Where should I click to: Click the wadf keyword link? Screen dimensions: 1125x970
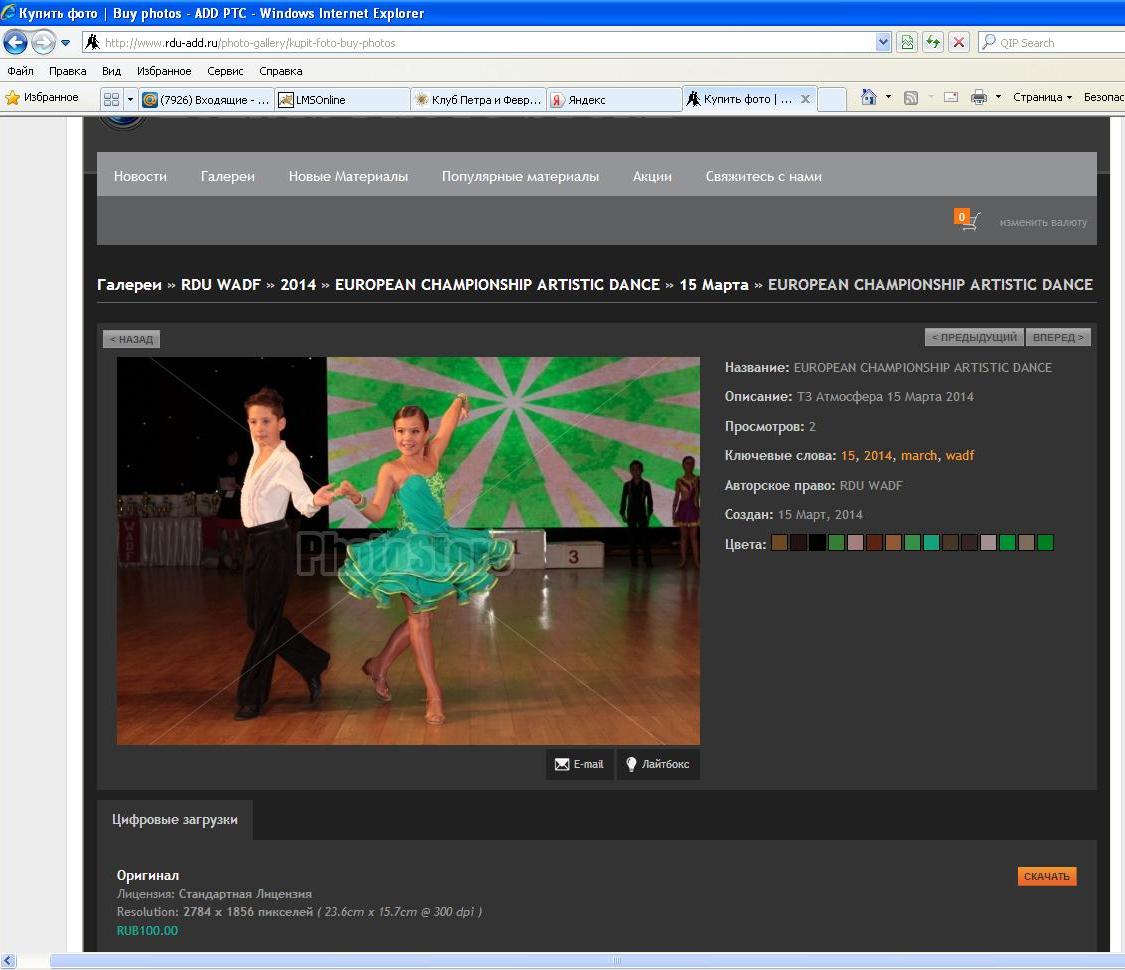point(960,455)
